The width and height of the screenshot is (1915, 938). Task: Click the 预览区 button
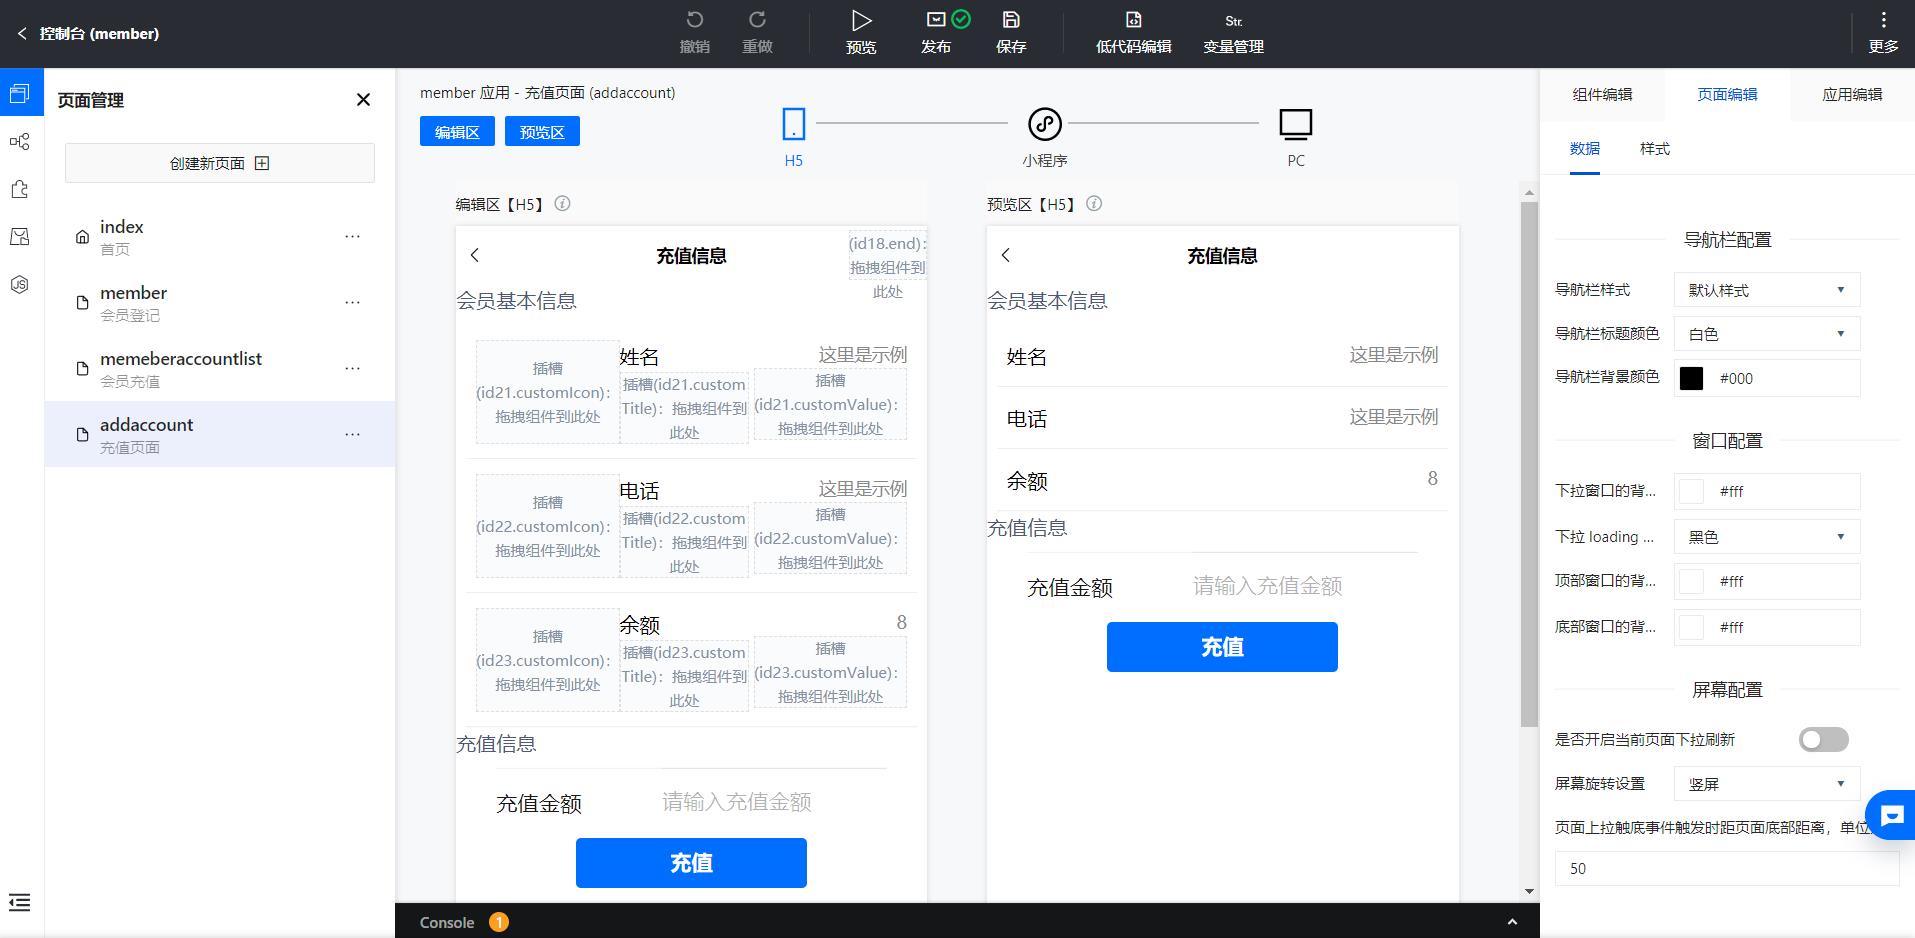[x=542, y=132]
